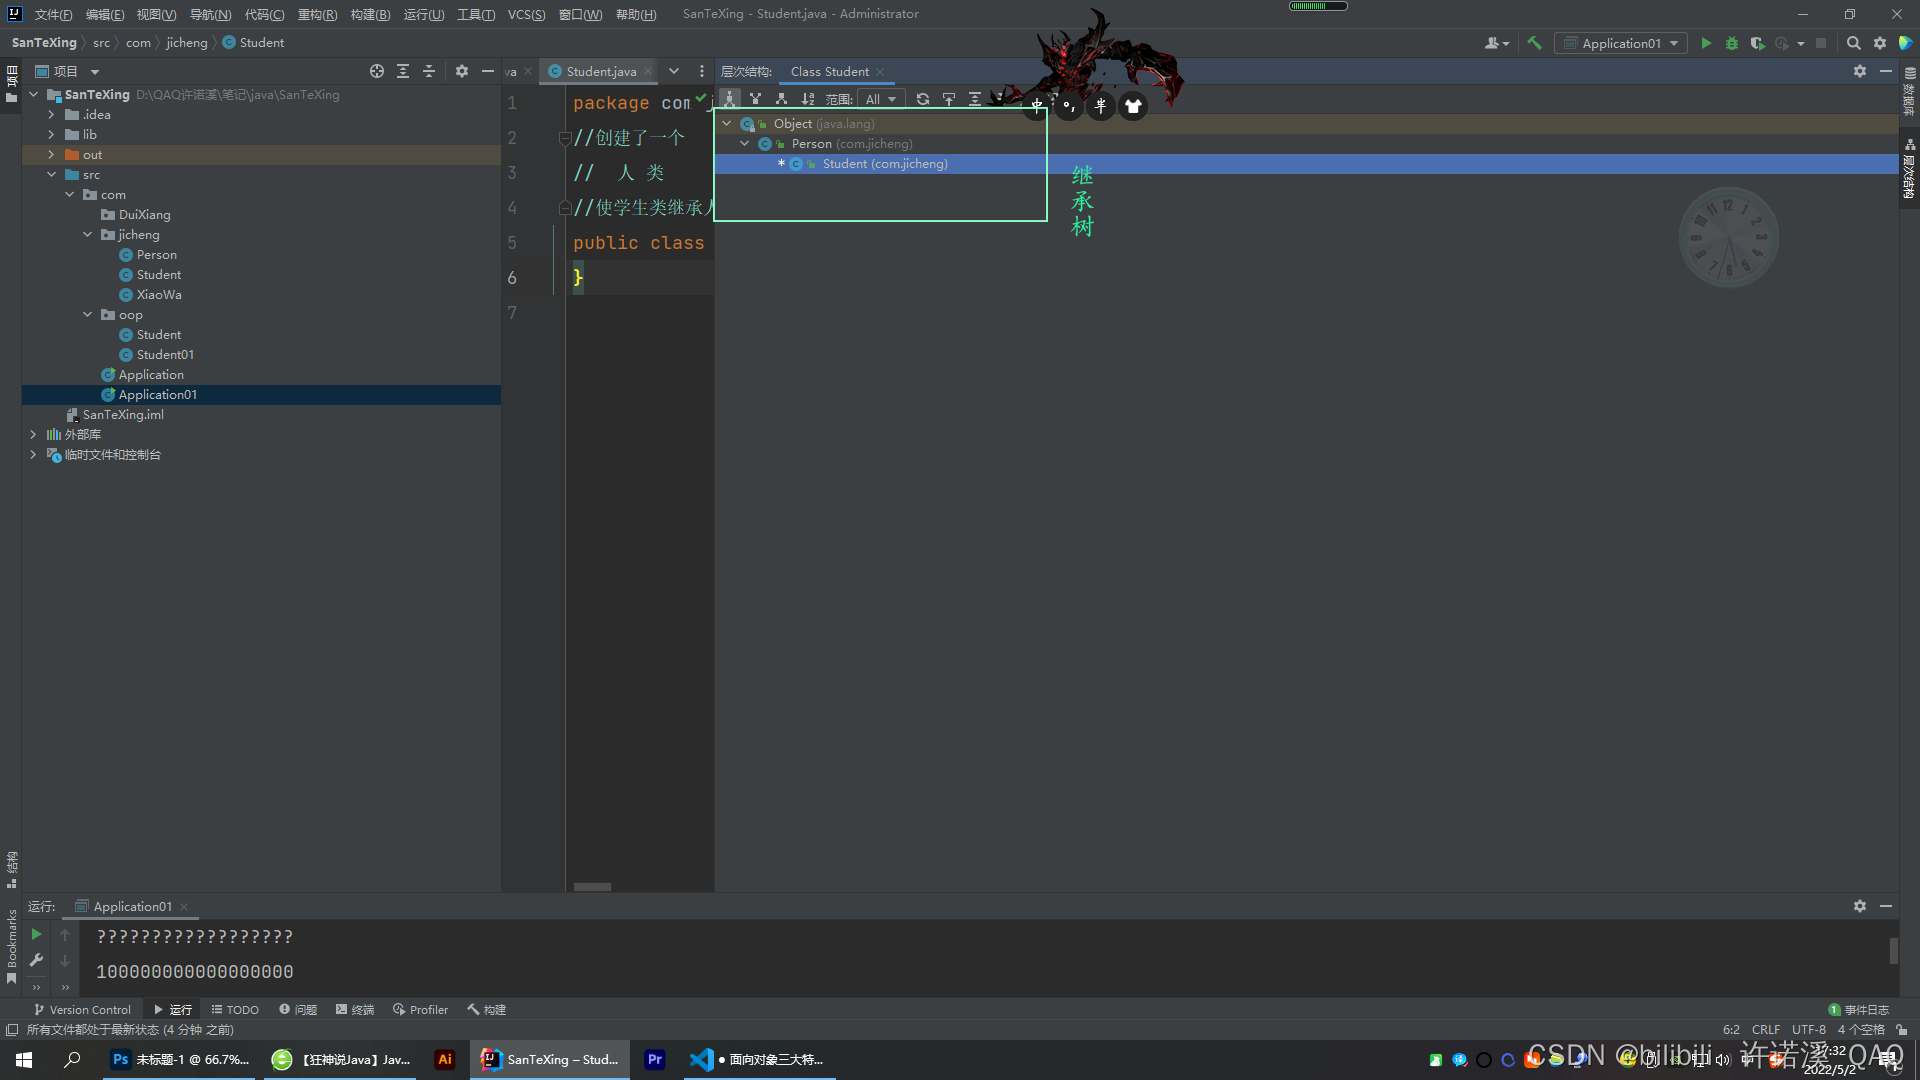Build project with hammer icon

(1534, 43)
